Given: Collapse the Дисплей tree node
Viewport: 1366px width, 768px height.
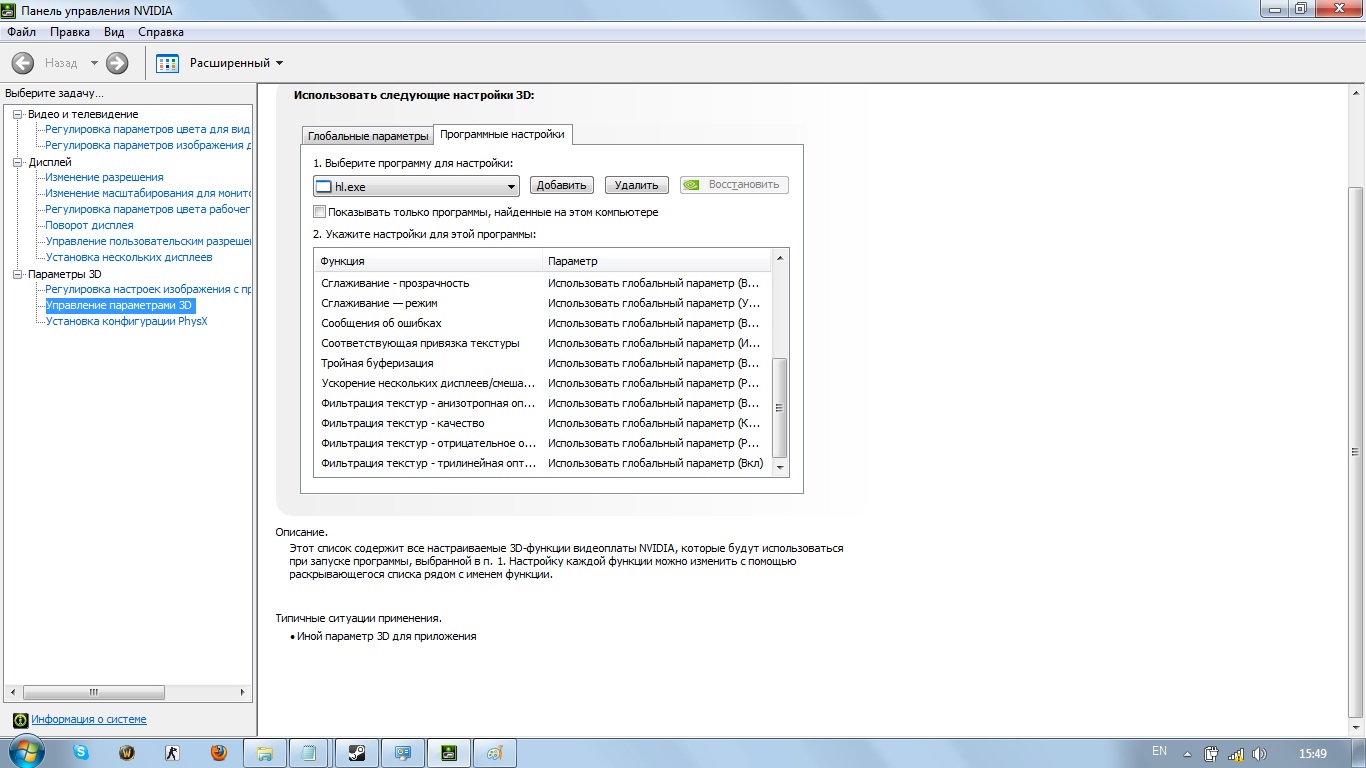Looking at the screenshot, I should click(17, 162).
